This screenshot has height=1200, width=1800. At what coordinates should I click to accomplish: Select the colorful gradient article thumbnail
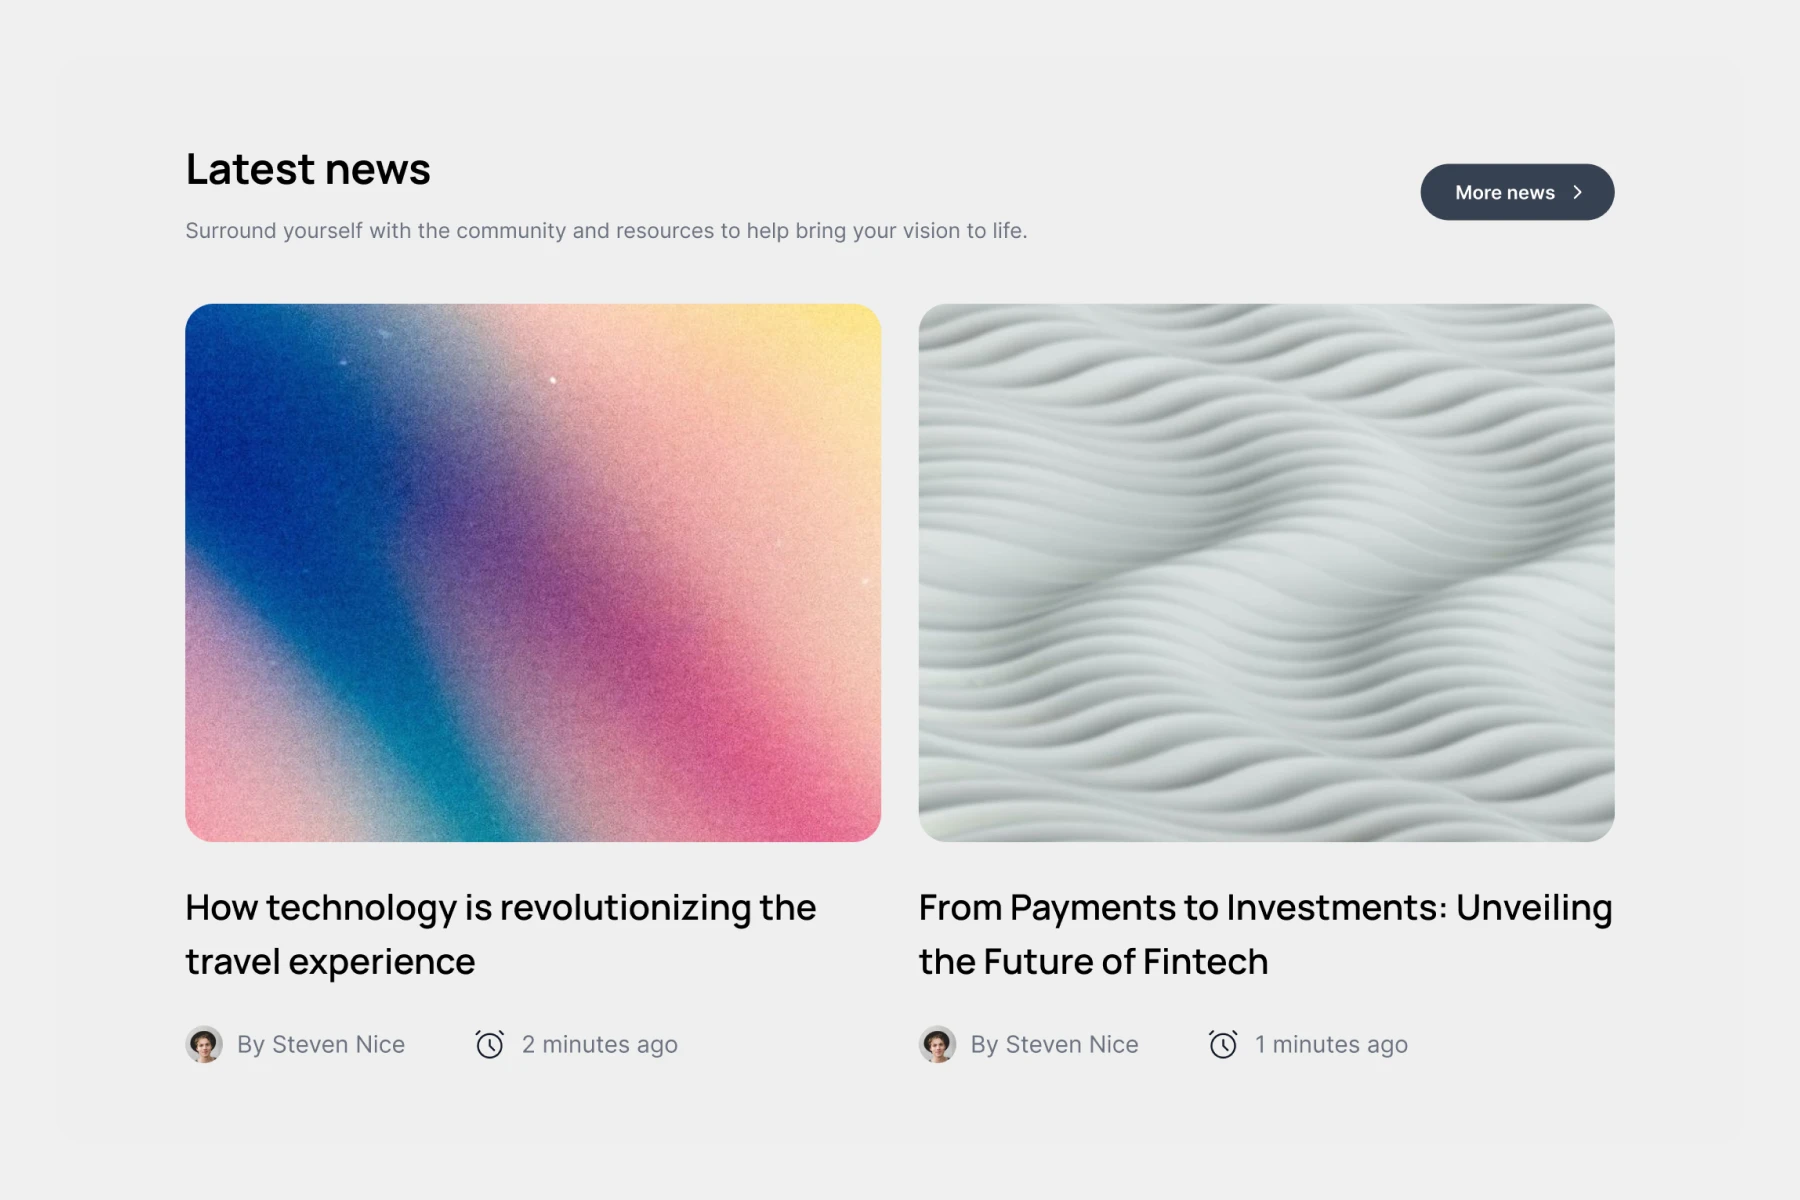(x=533, y=572)
